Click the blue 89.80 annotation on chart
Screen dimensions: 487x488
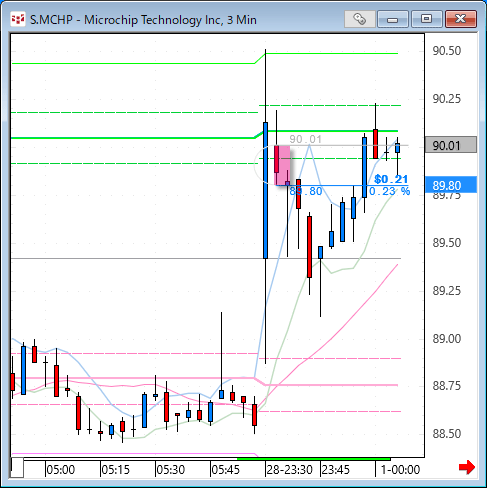pos(306,191)
